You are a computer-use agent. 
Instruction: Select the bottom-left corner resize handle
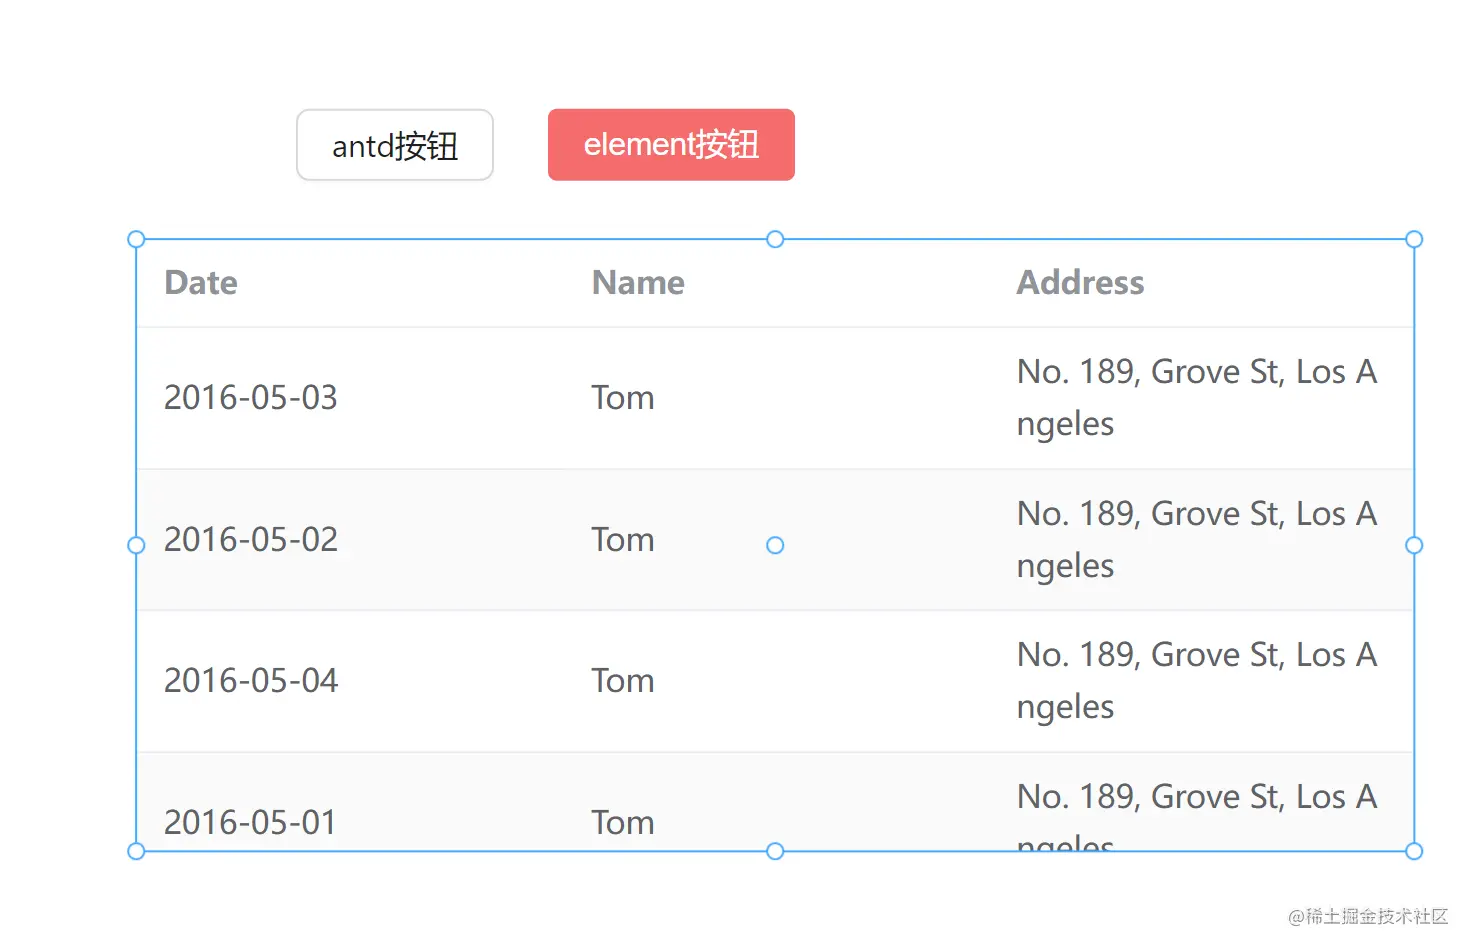[x=137, y=851]
